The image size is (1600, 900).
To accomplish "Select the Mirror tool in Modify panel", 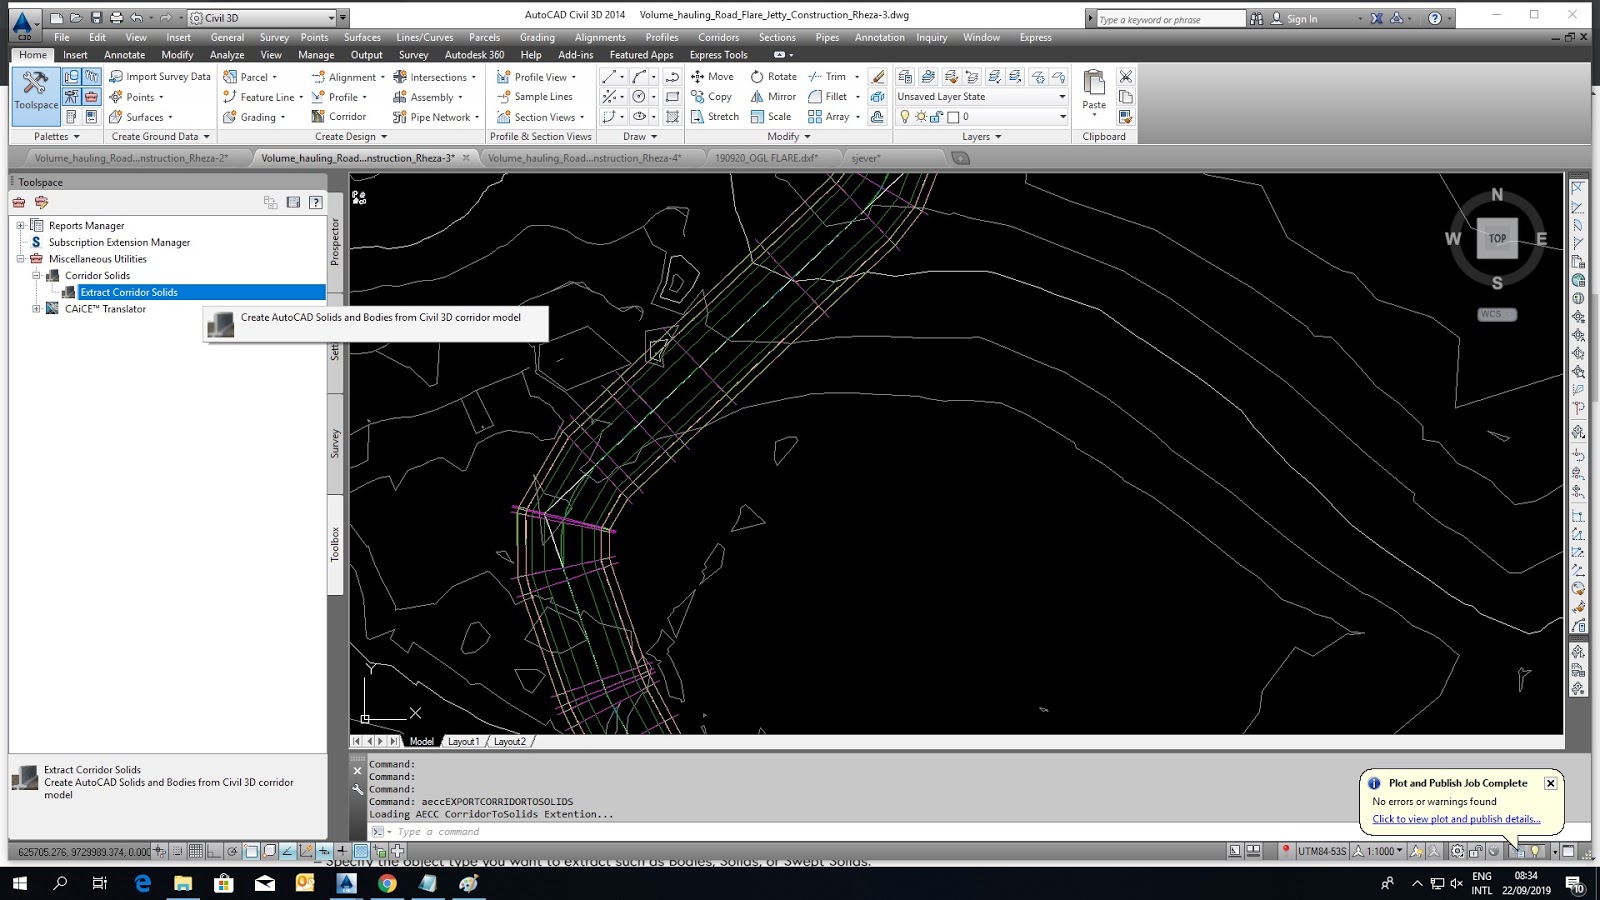I will pyautogui.click(x=773, y=97).
